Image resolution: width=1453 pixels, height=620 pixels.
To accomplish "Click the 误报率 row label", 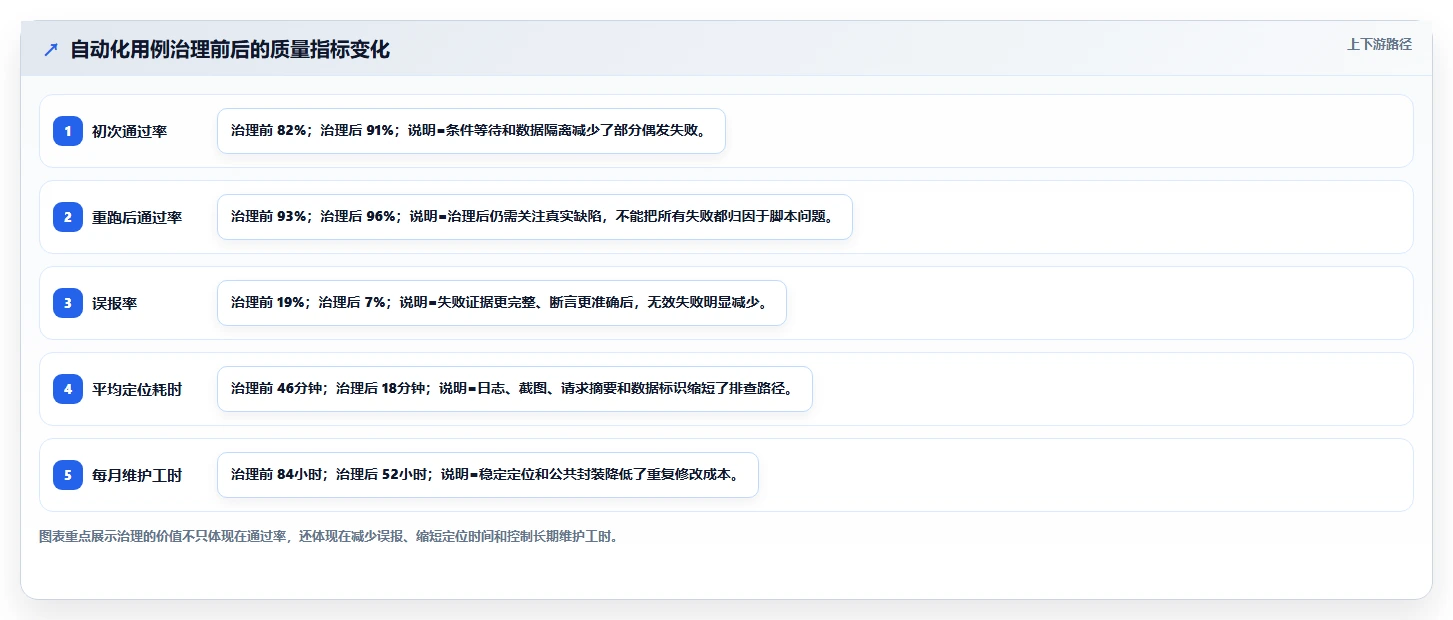I will point(114,303).
